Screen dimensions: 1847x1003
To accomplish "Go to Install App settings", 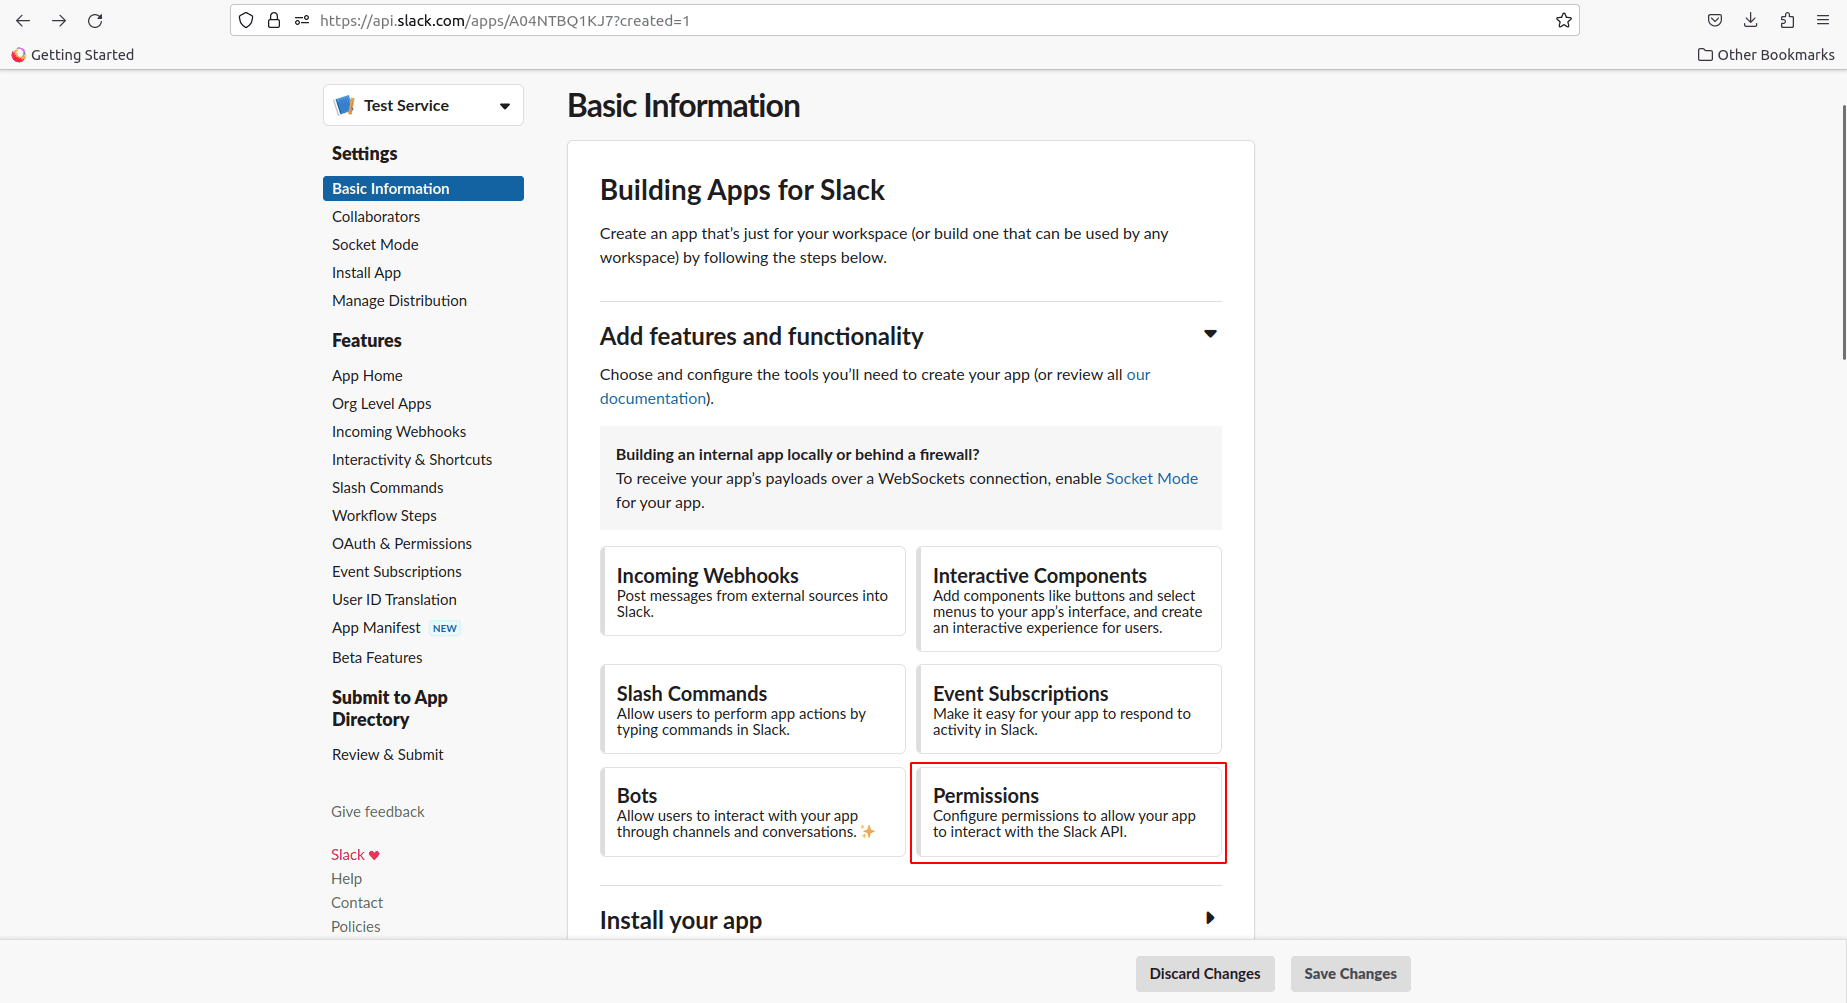I will (x=366, y=273).
